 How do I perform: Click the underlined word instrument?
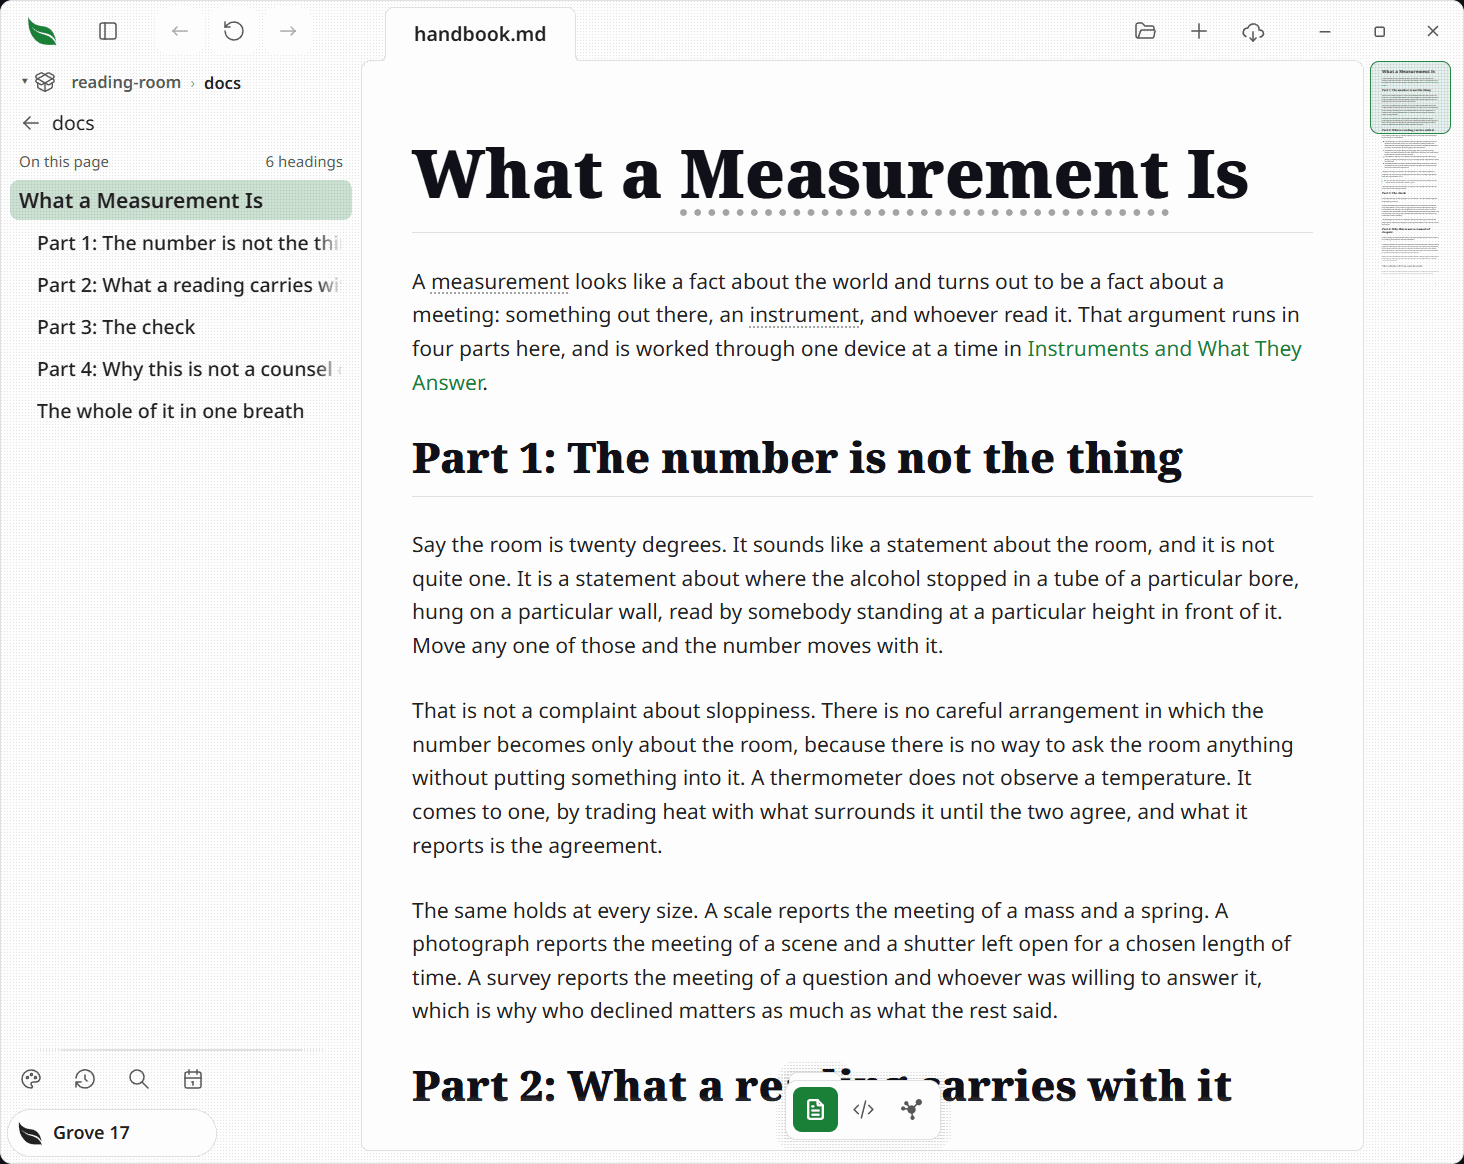pos(804,315)
